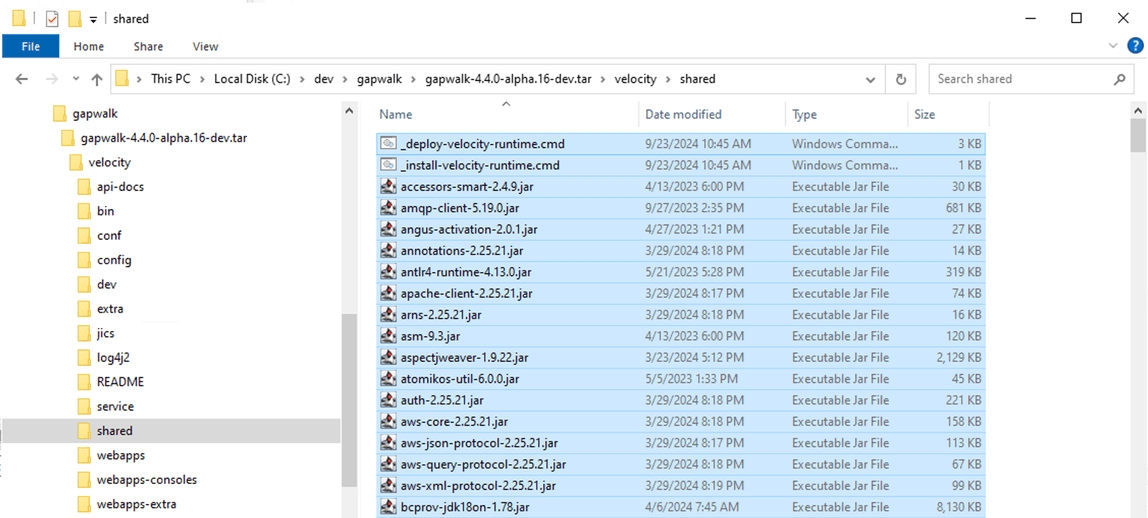
Task: Open the Customize Quick Access Toolbar dropdown arrow
Action: tap(93, 20)
